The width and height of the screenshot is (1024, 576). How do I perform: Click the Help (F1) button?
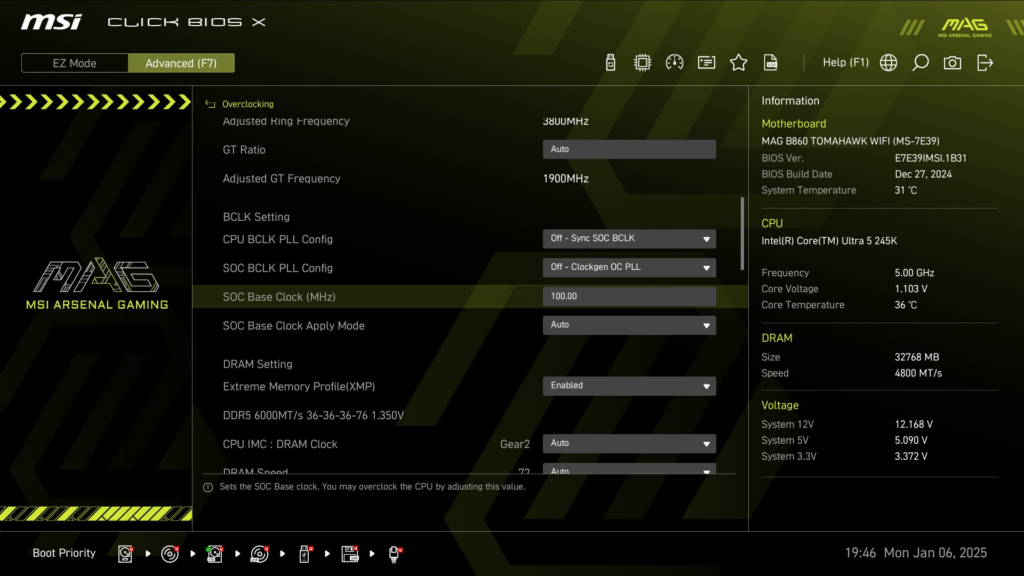845,61
